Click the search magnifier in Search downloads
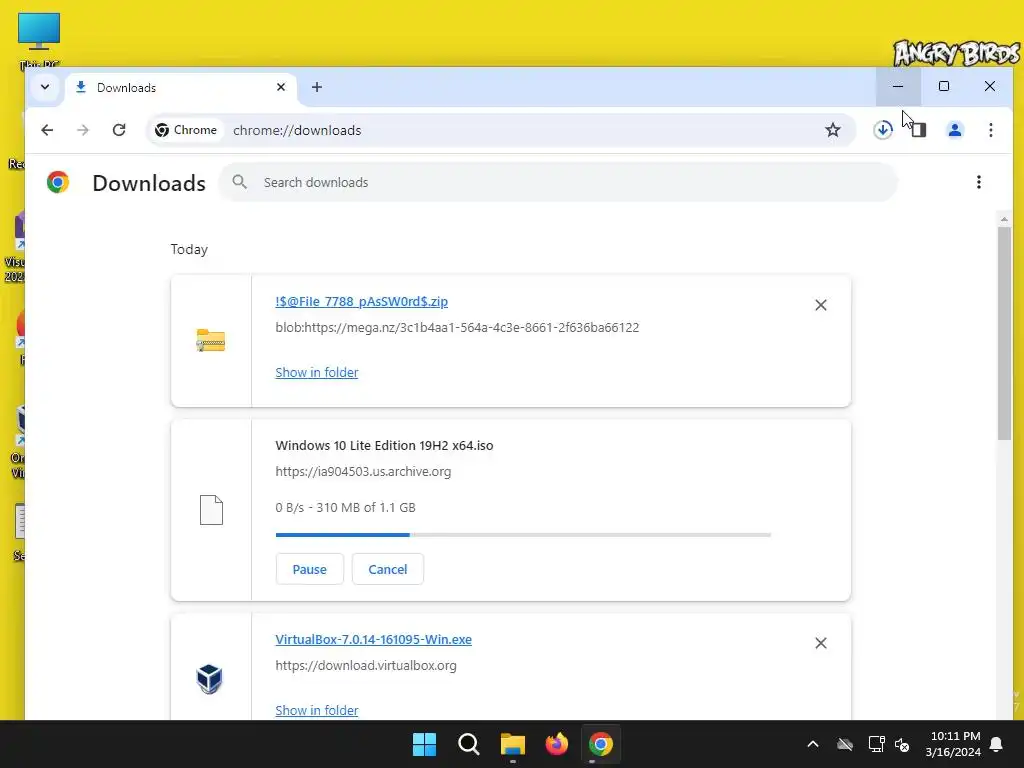1024x768 pixels. click(240, 182)
